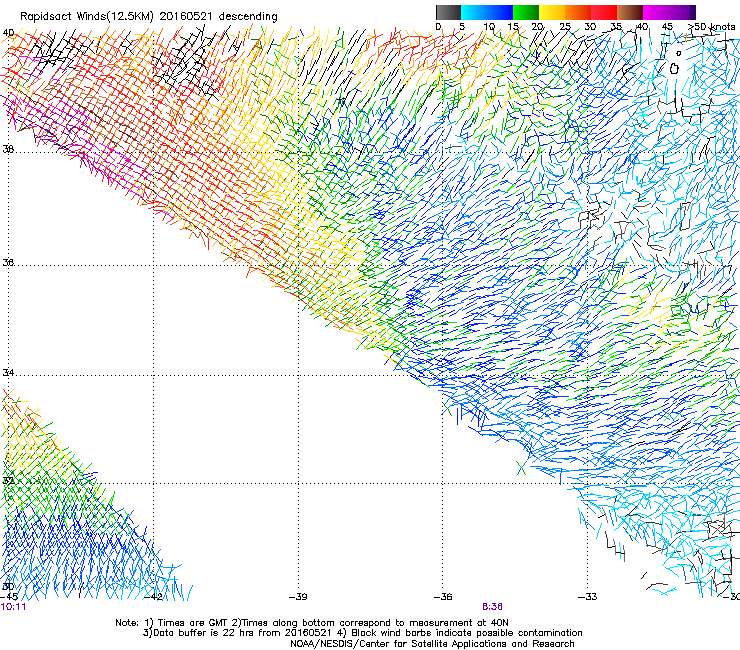The height and width of the screenshot is (650, 740).
Task: Click the longitude label '-39'
Action: click(298, 597)
